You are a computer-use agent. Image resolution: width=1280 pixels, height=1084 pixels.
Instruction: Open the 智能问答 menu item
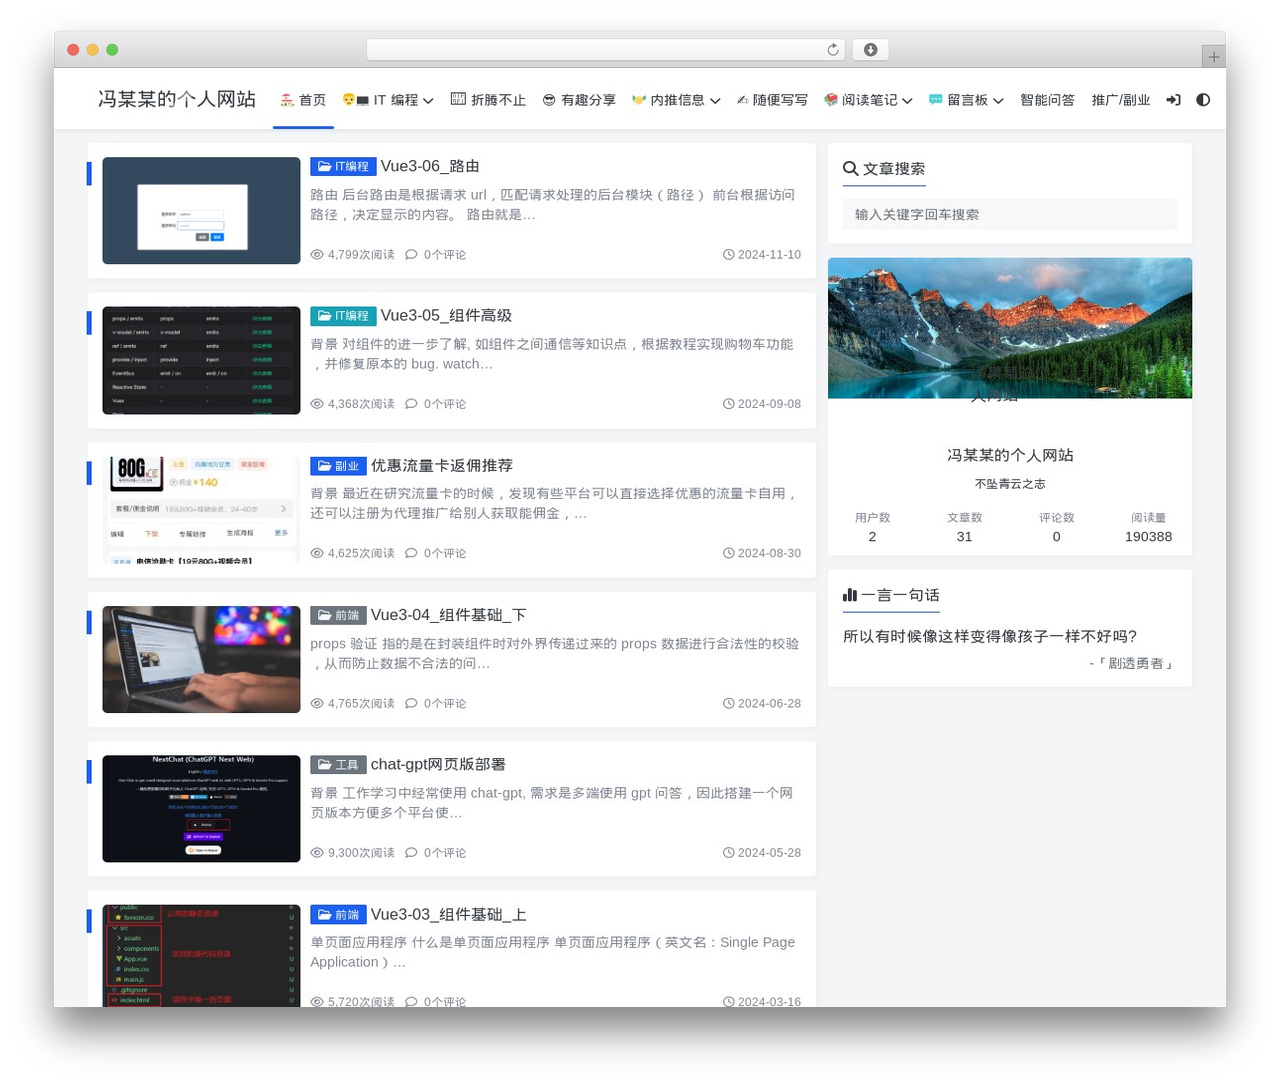pos(1047,100)
